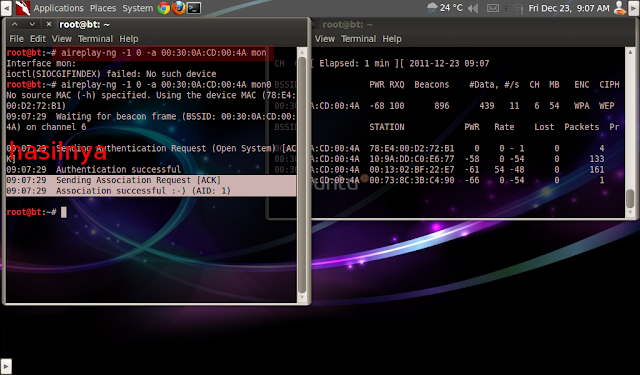This screenshot has width=640, height=375.
Task: Click station MAC 00:73:8C:3B:C4:90
Action: 411,180
